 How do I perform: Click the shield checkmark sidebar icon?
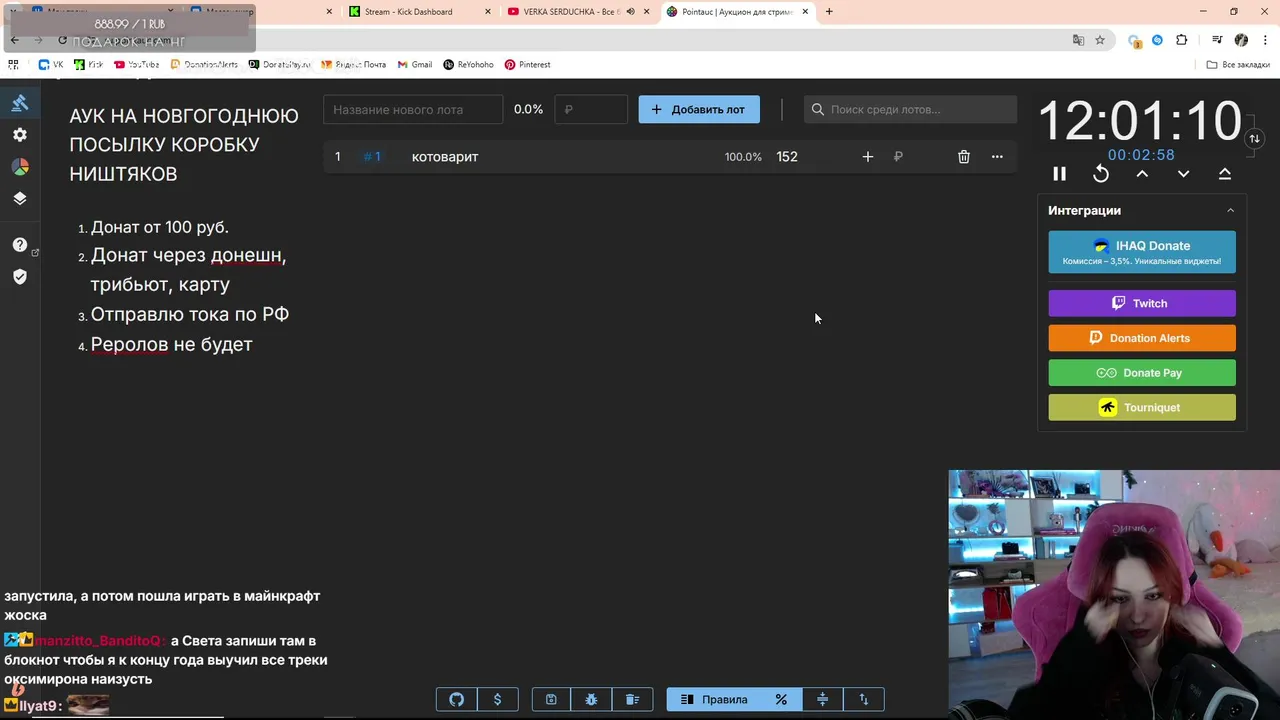pyautogui.click(x=20, y=277)
